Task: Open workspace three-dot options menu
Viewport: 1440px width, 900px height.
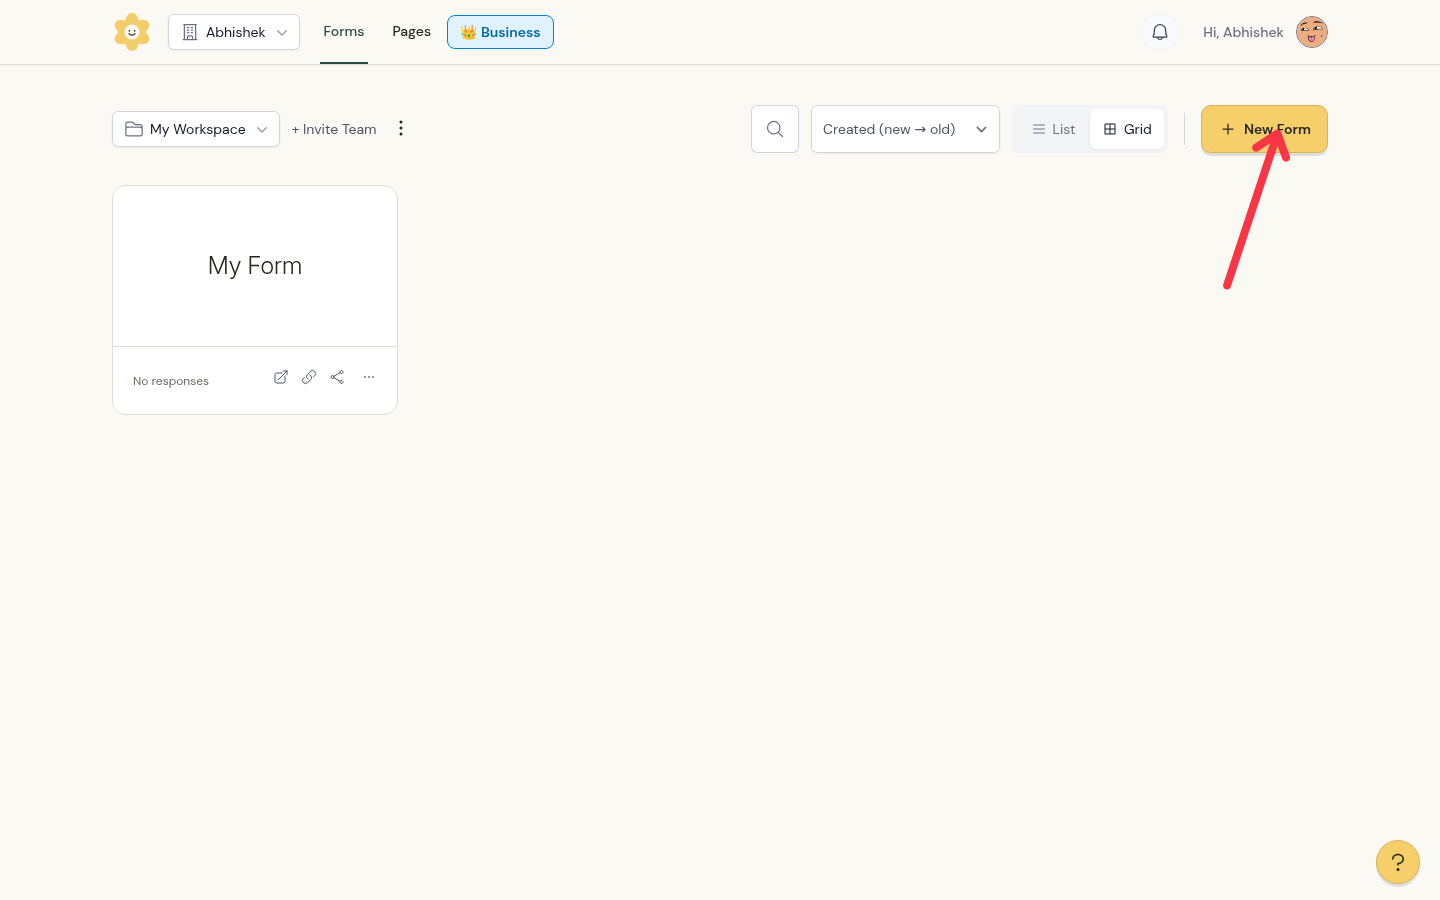Action: pos(401,128)
